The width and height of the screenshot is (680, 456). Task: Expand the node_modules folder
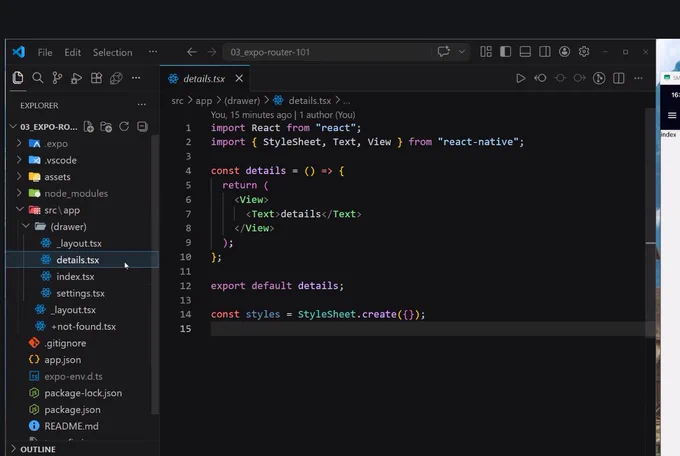click(x=19, y=193)
